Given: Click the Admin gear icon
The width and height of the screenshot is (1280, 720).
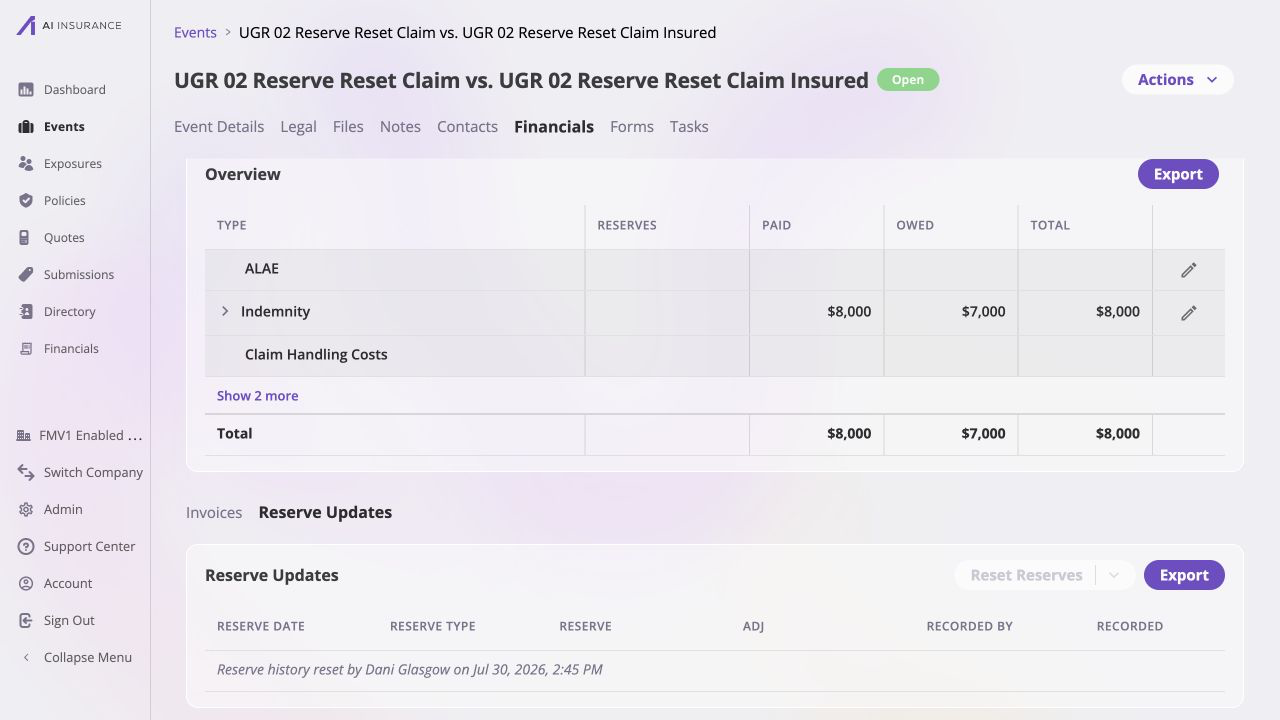Looking at the screenshot, I should pos(26,510).
